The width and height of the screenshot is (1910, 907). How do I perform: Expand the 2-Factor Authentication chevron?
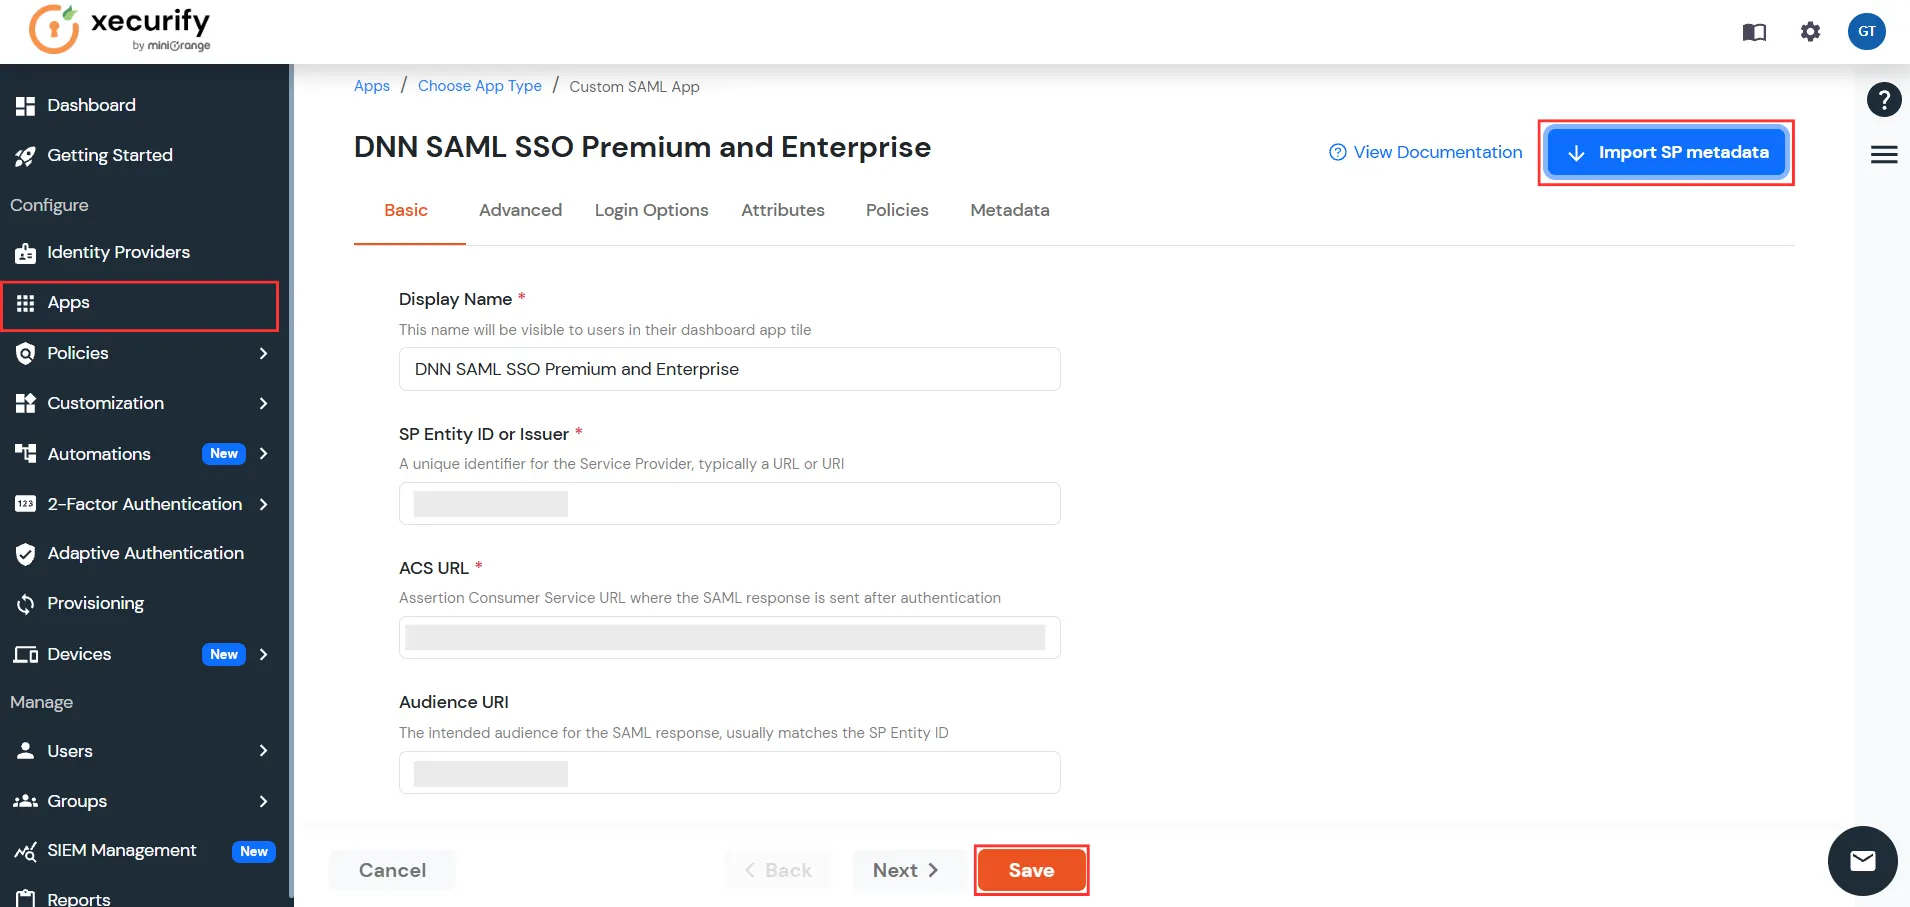point(263,504)
